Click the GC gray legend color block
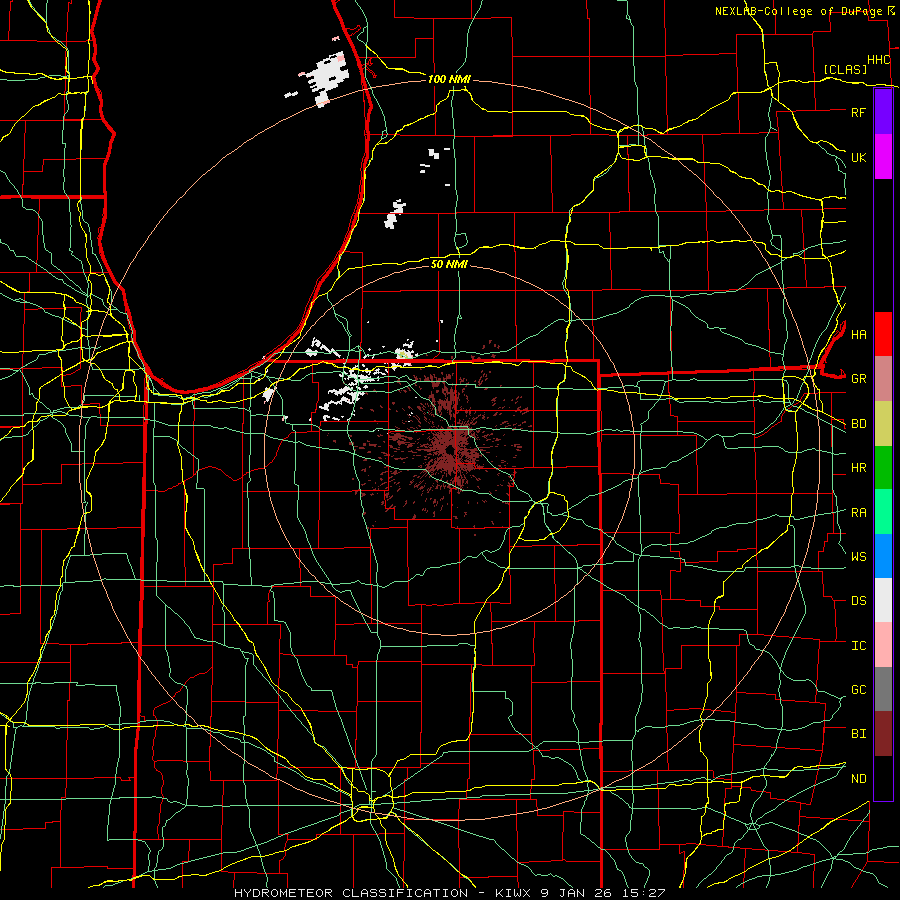 883,689
